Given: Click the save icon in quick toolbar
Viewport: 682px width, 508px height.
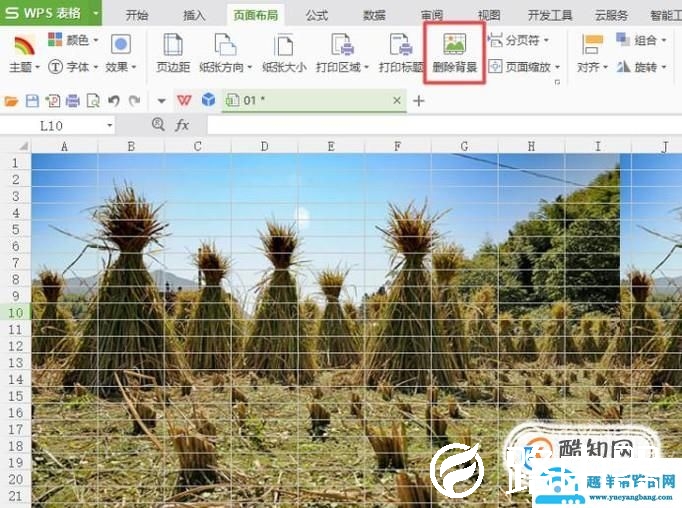Looking at the screenshot, I should point(32,101).
